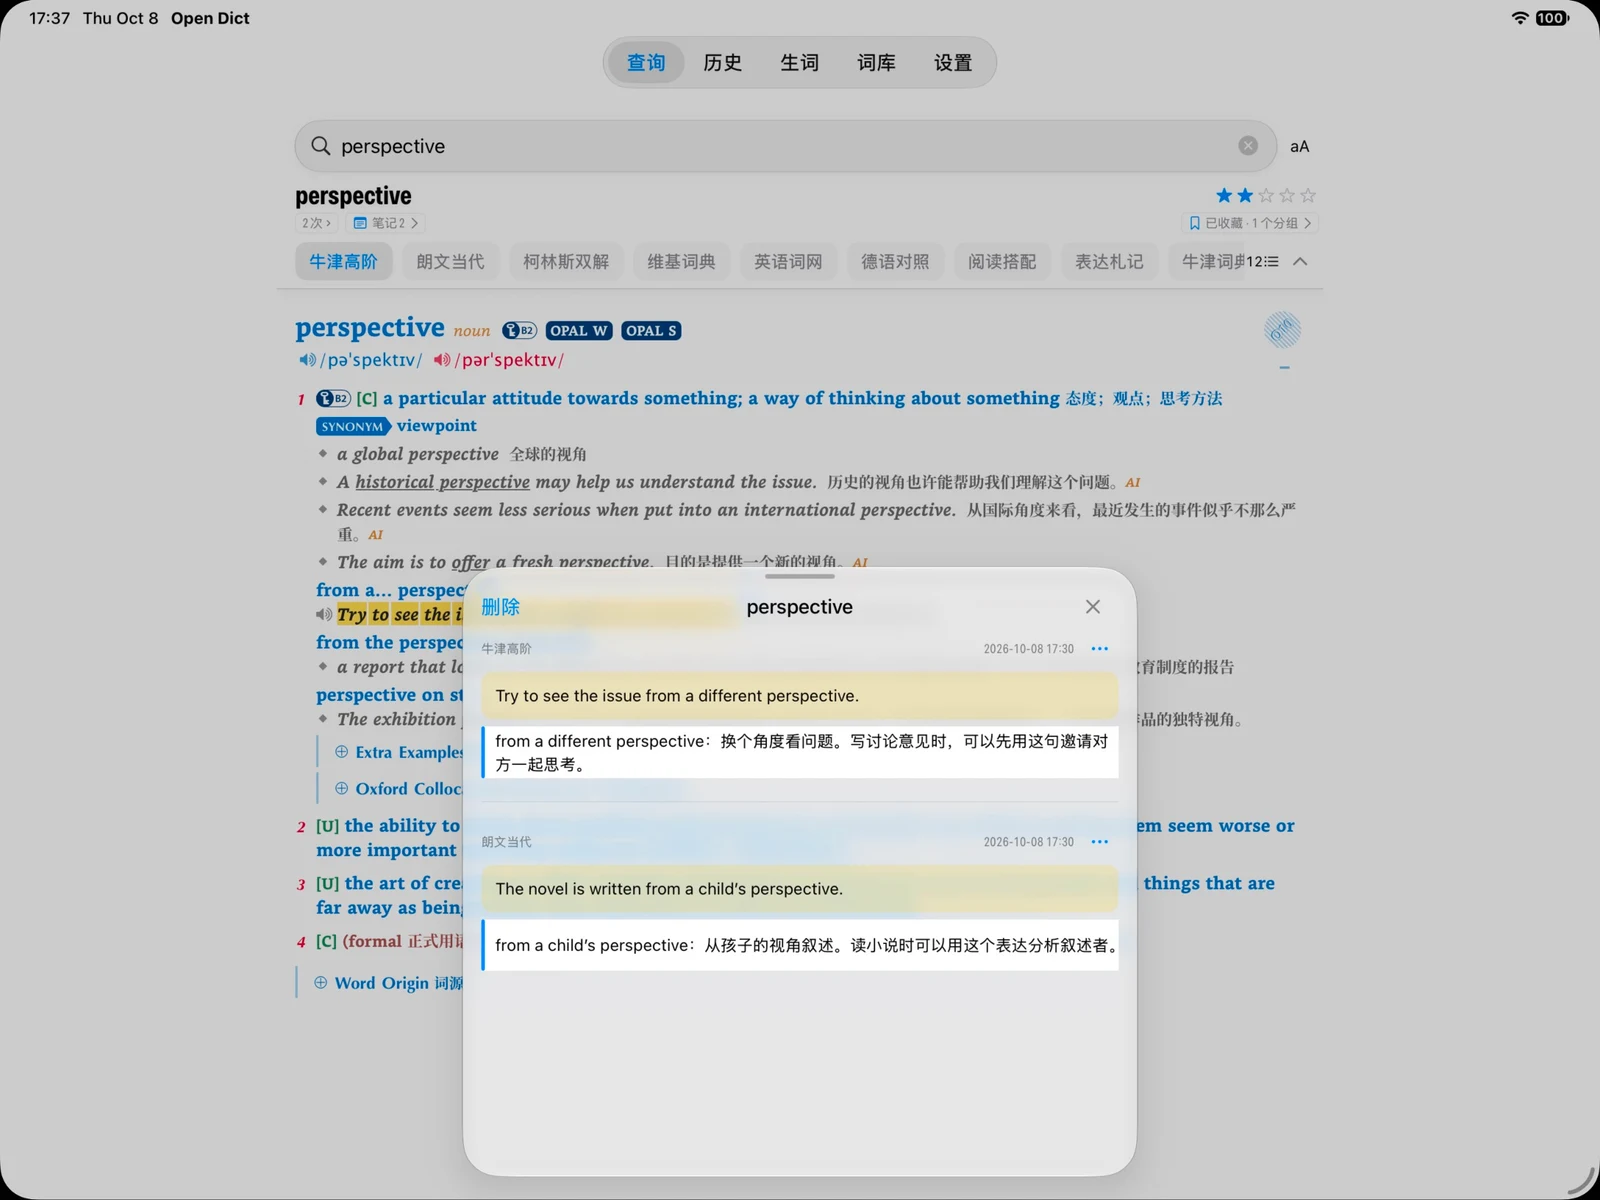Viewport: 1600px width, 1200px height.
Task: Tap the underlined 'historical perspective' collocation
Action: [x=442, y=482]
